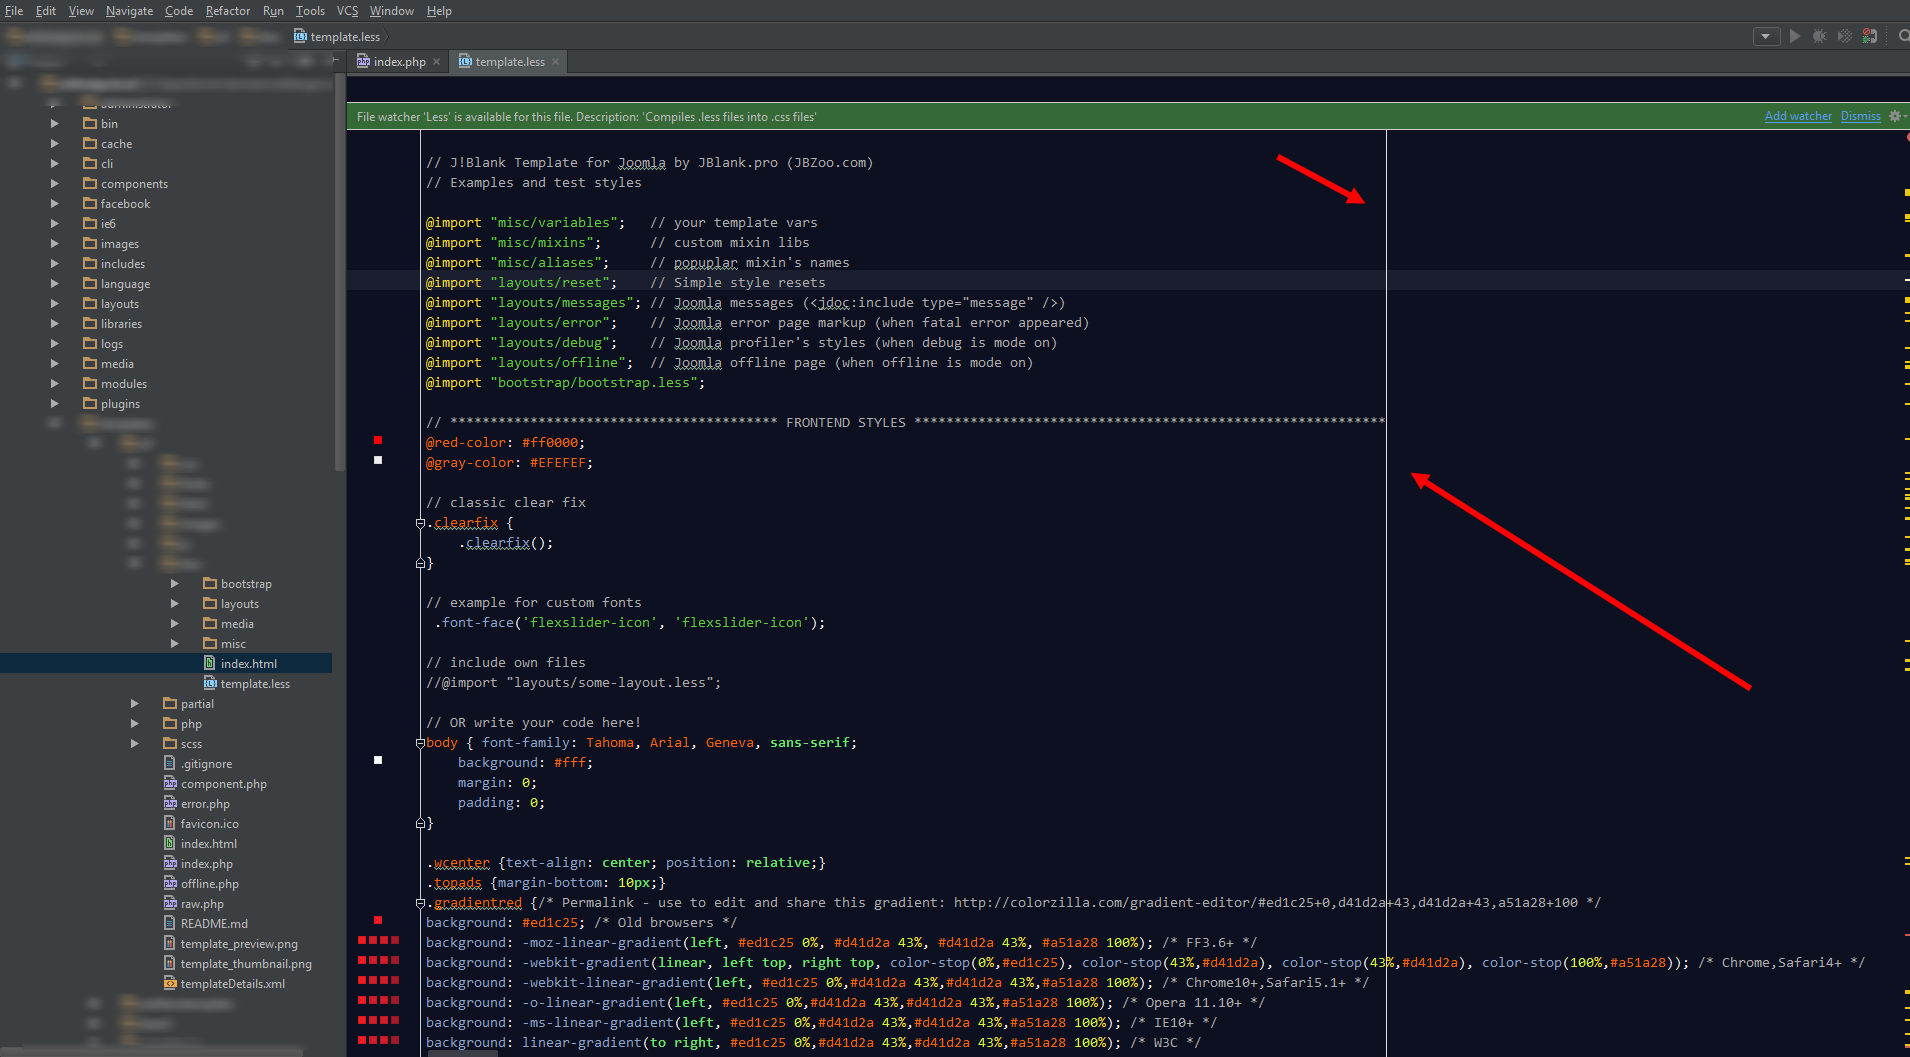Click the Debug bug icon

(1820, 36)
